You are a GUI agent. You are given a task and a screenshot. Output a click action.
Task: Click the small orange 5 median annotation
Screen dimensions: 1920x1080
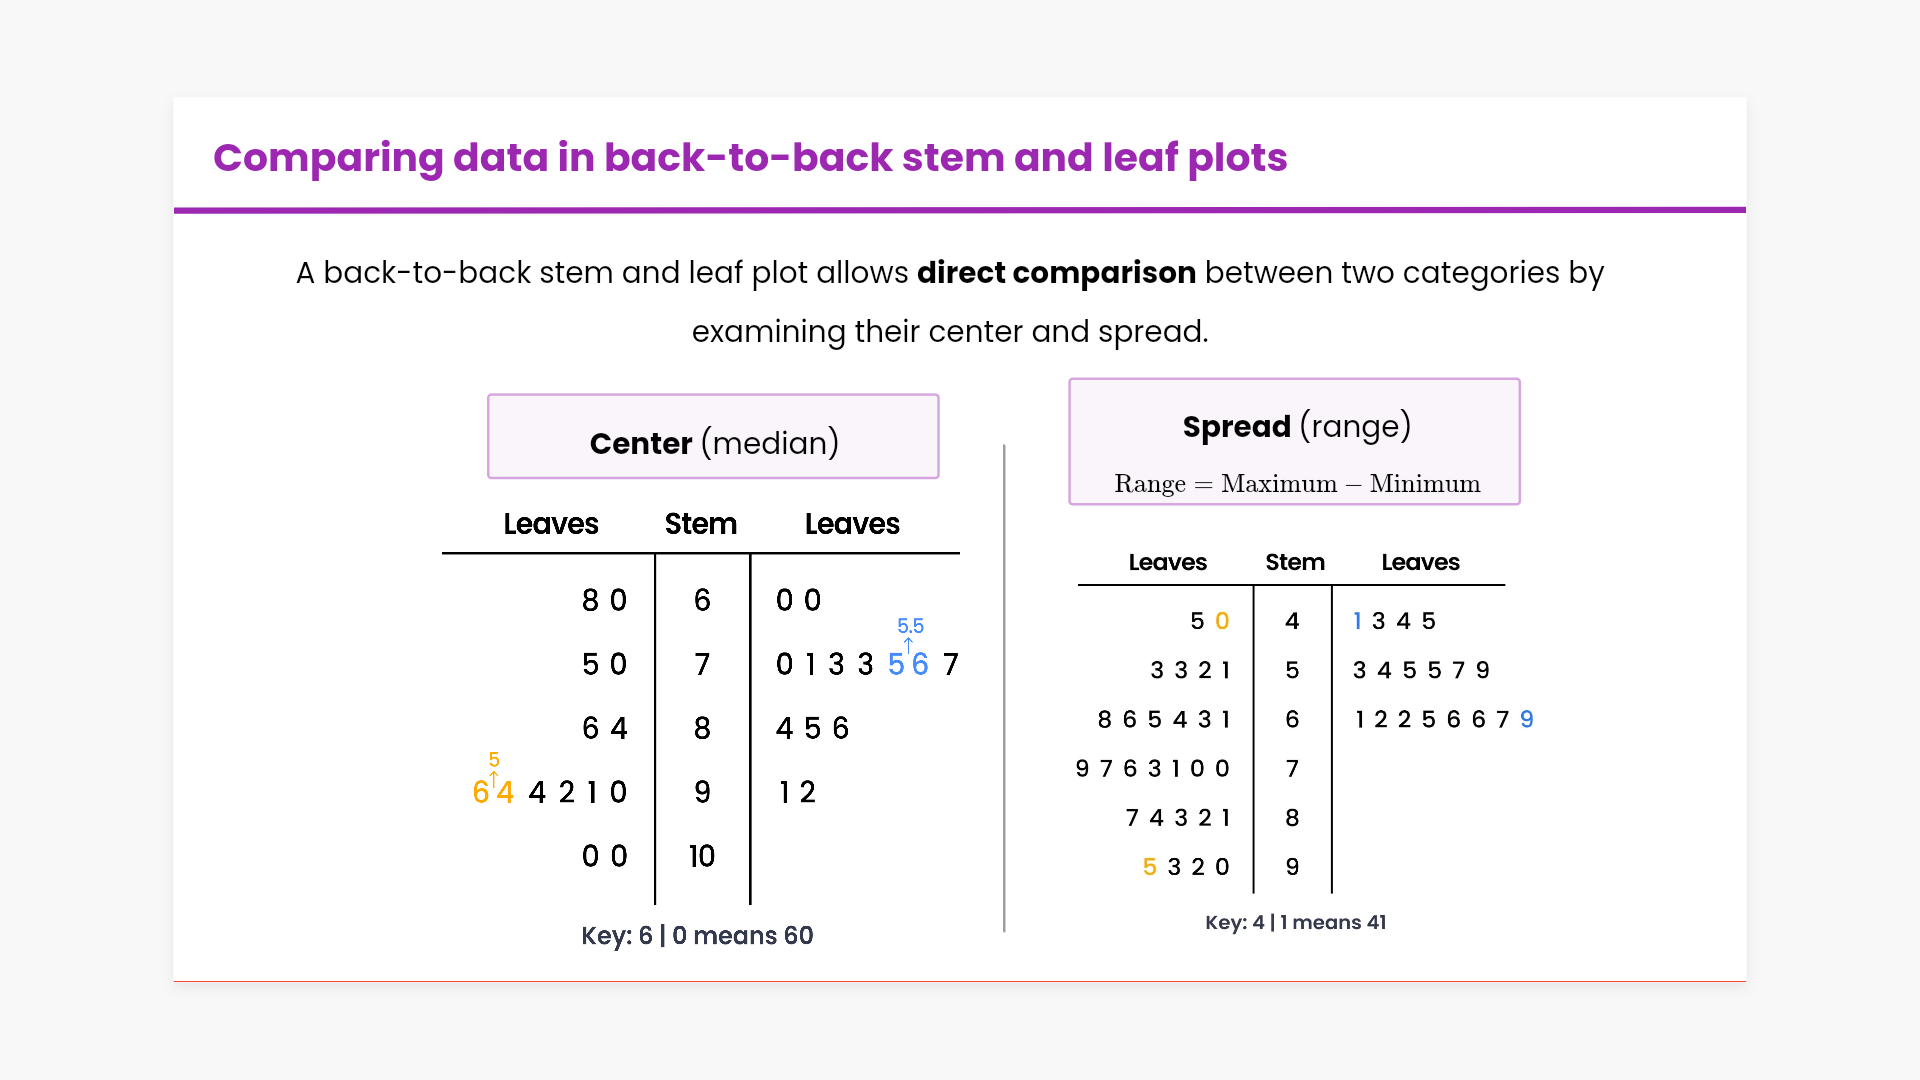[494, 760]
